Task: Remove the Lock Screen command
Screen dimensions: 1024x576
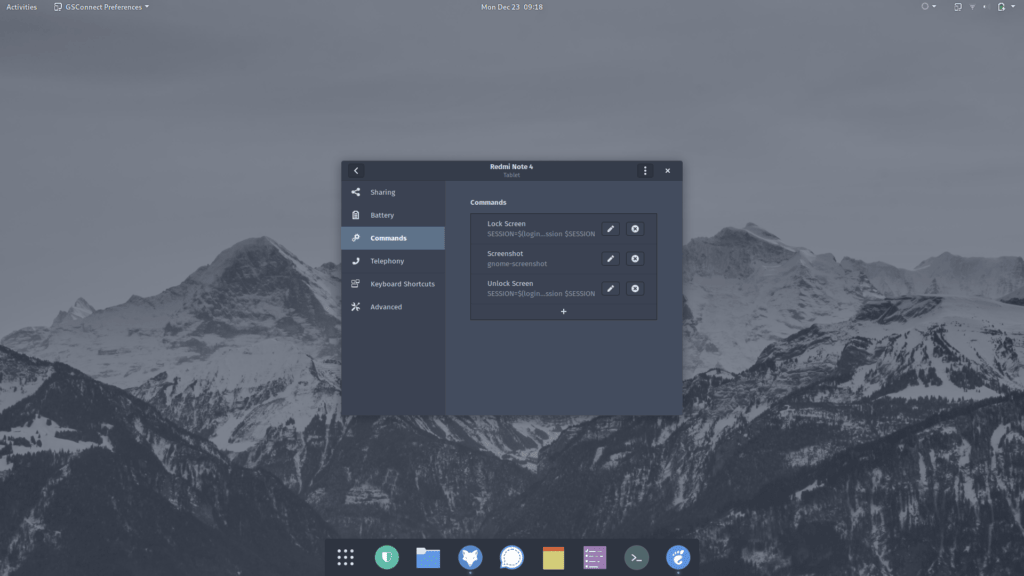Action: tap(635, 229)
